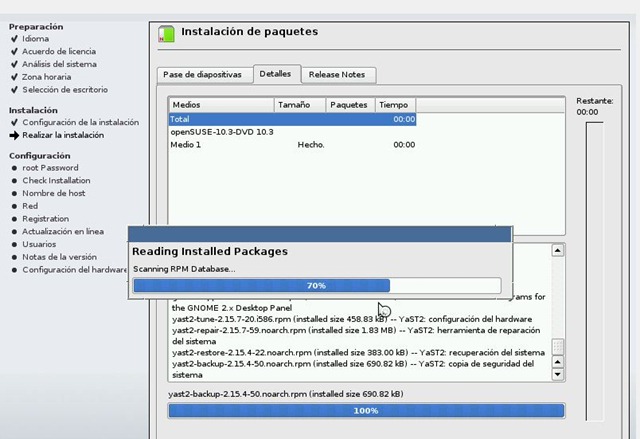The width and height of the screenshot is (640, 439).
Task: Click the Análisis del sistema step label
Action: (x=60, y=64)
